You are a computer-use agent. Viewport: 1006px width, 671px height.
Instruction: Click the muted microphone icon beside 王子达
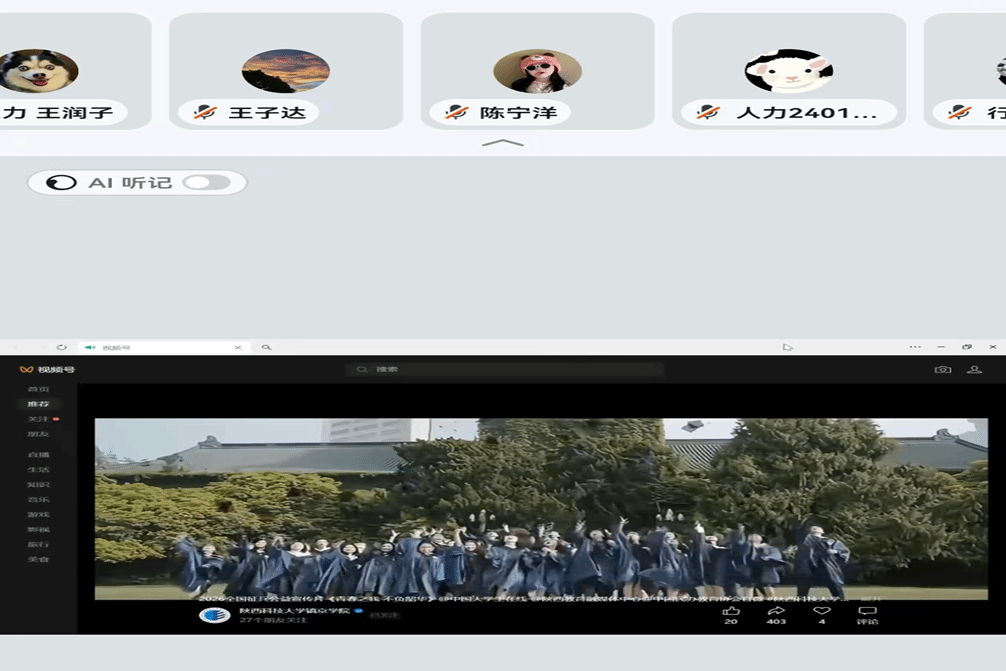click(205, 113)
